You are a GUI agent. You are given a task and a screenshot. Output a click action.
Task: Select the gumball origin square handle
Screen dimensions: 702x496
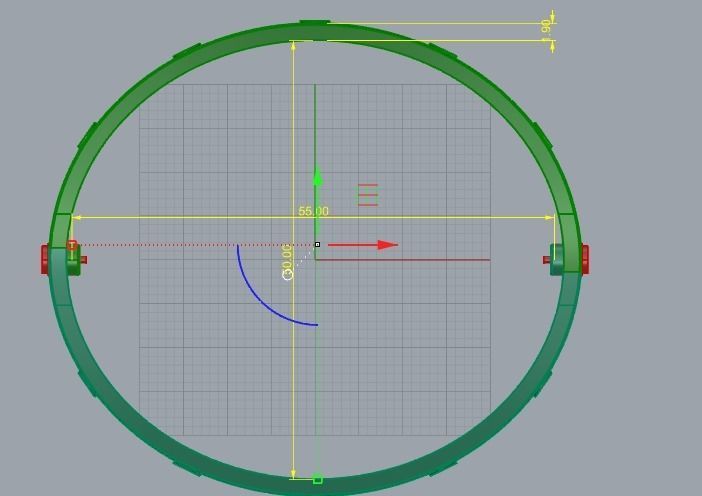(317, 244)
